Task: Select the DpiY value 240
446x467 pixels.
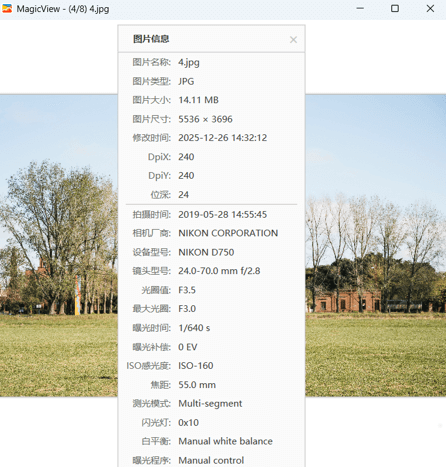Action: 186,175
